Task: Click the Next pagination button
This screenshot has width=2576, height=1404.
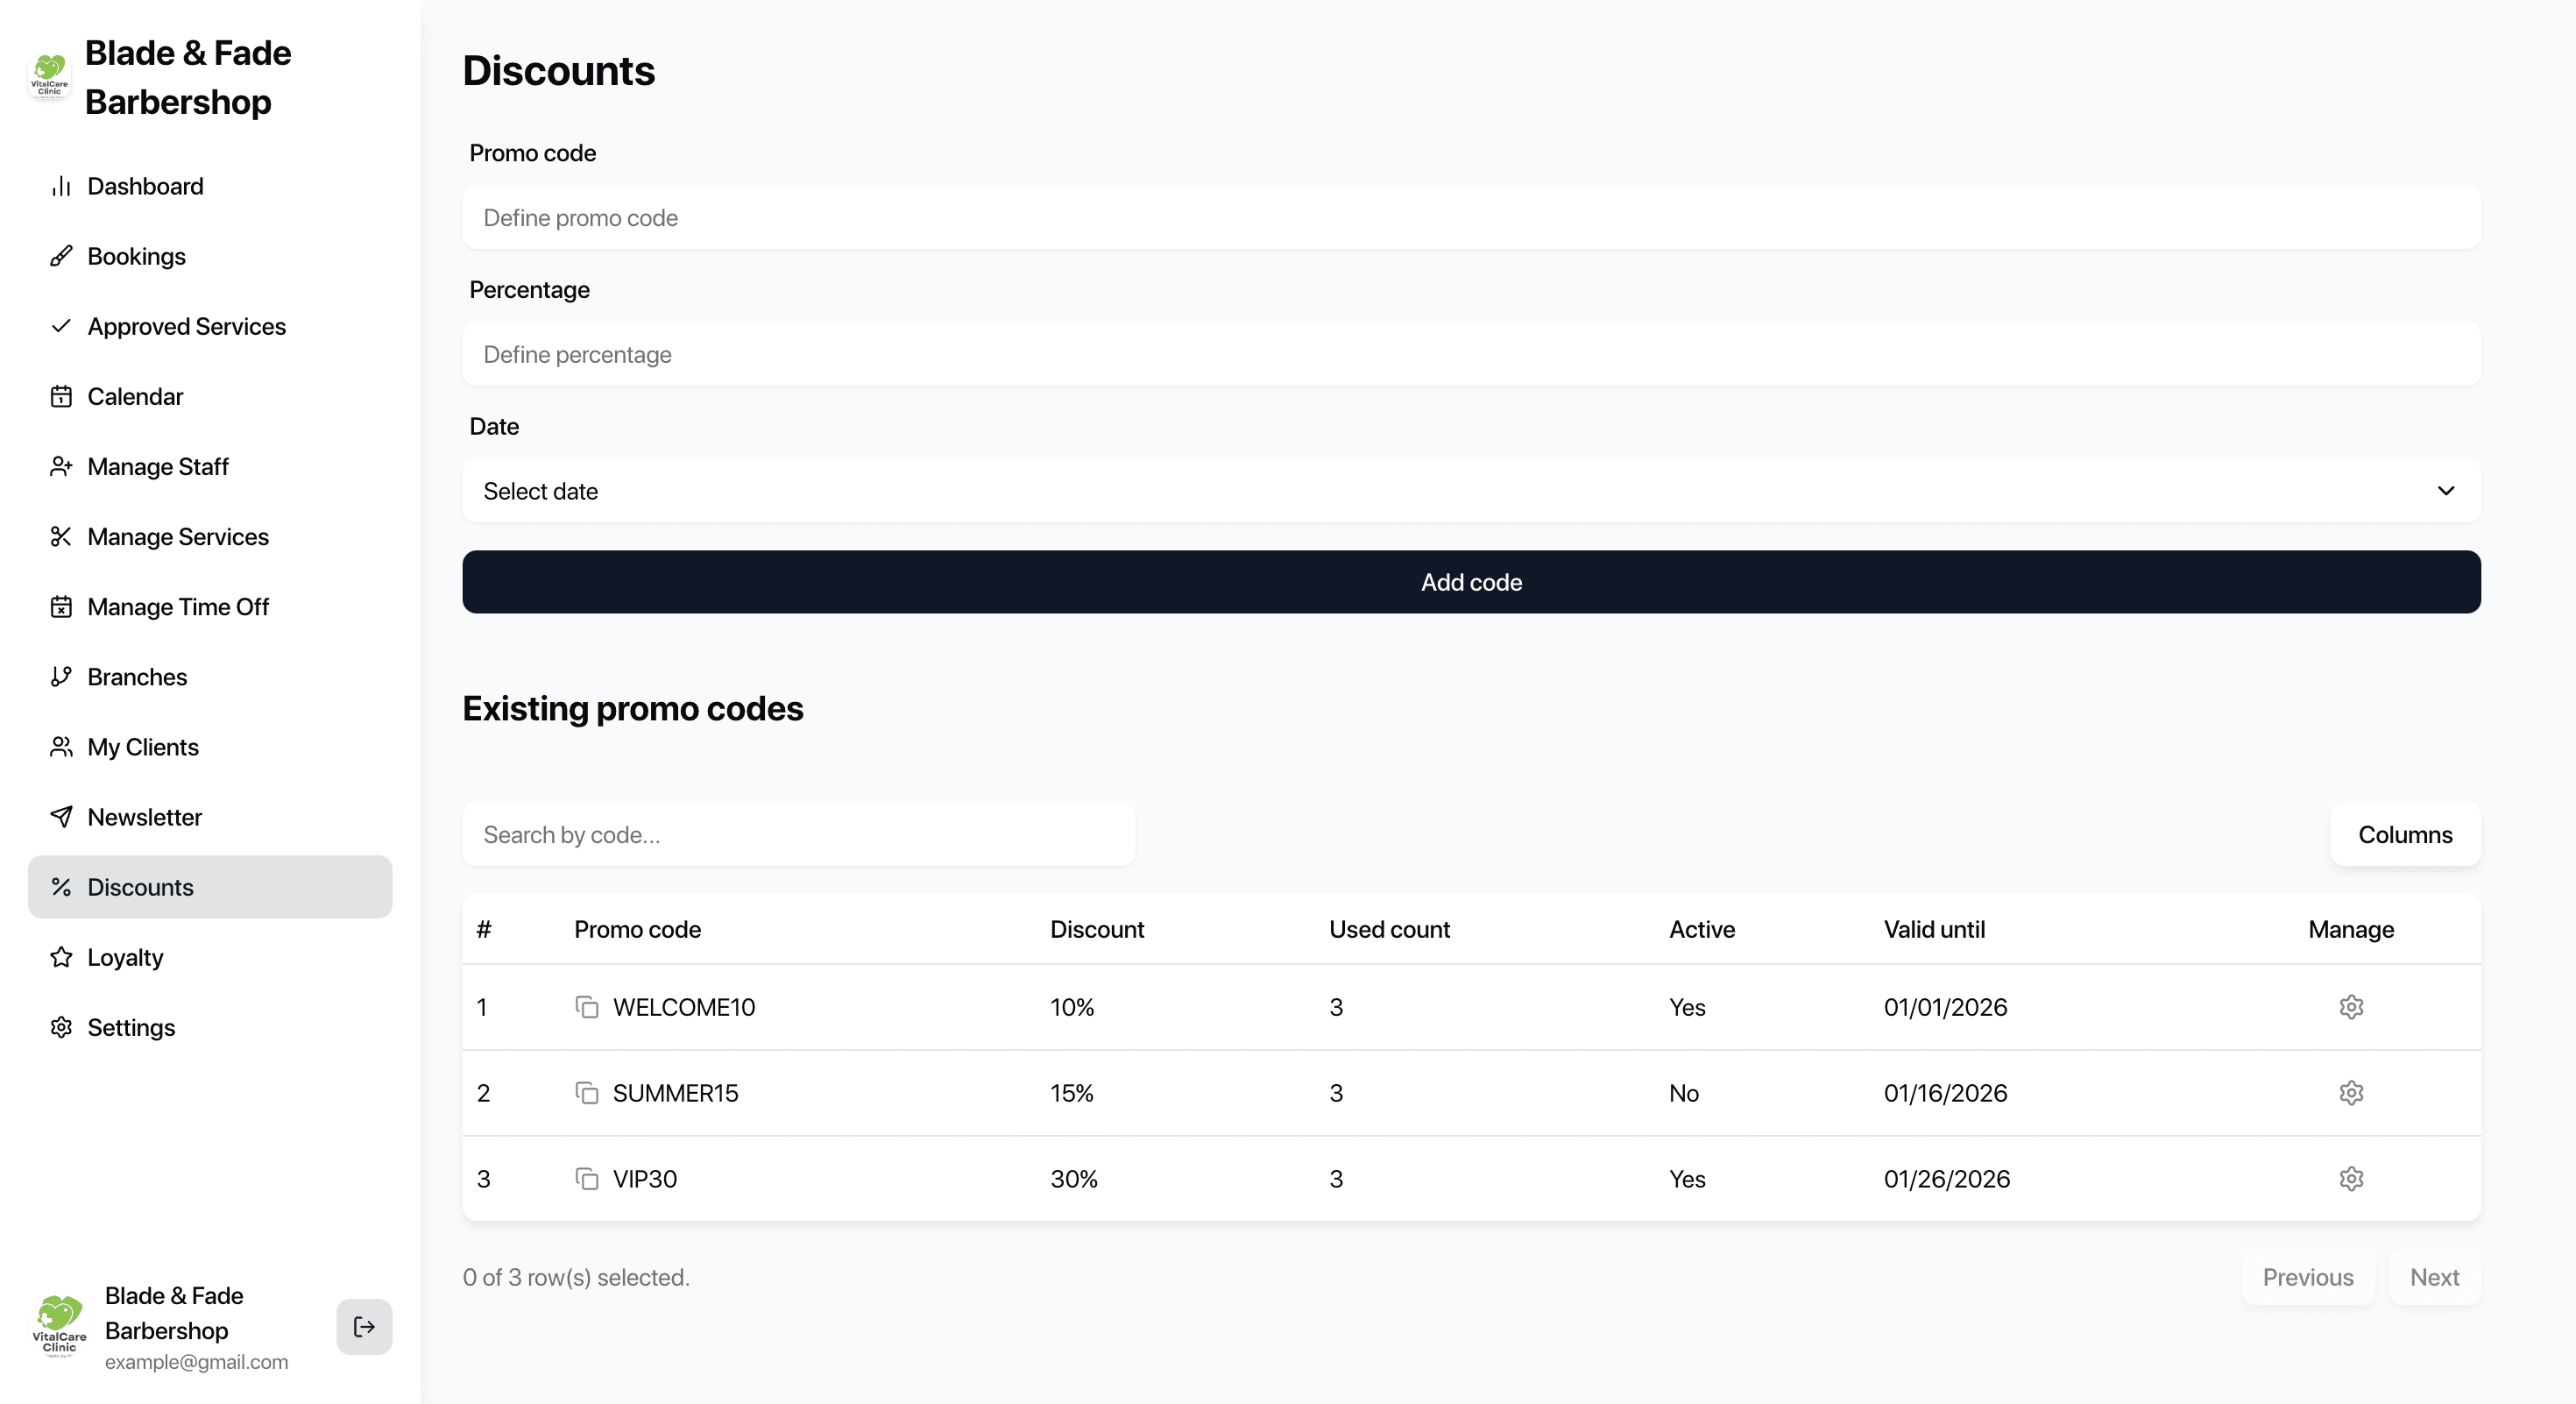Action: click(2433, 1277)
